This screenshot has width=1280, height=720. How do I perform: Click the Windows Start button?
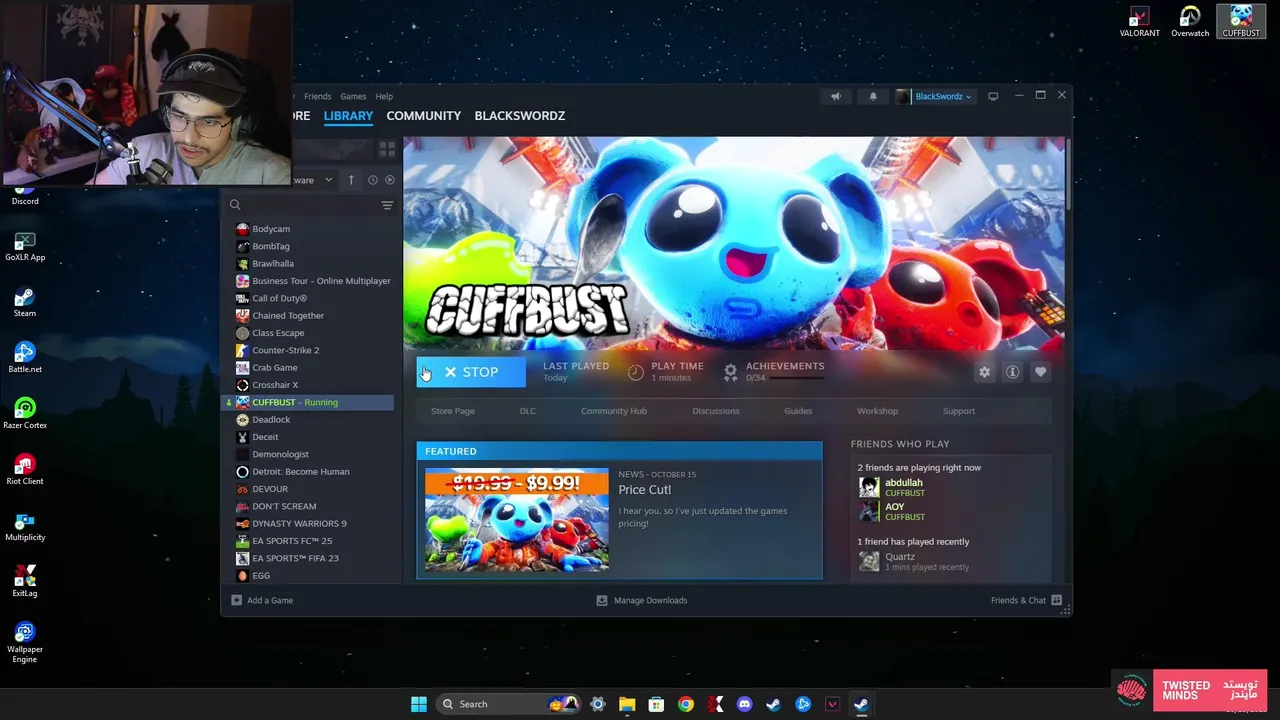pyautogui.click(x=419, y=704)
